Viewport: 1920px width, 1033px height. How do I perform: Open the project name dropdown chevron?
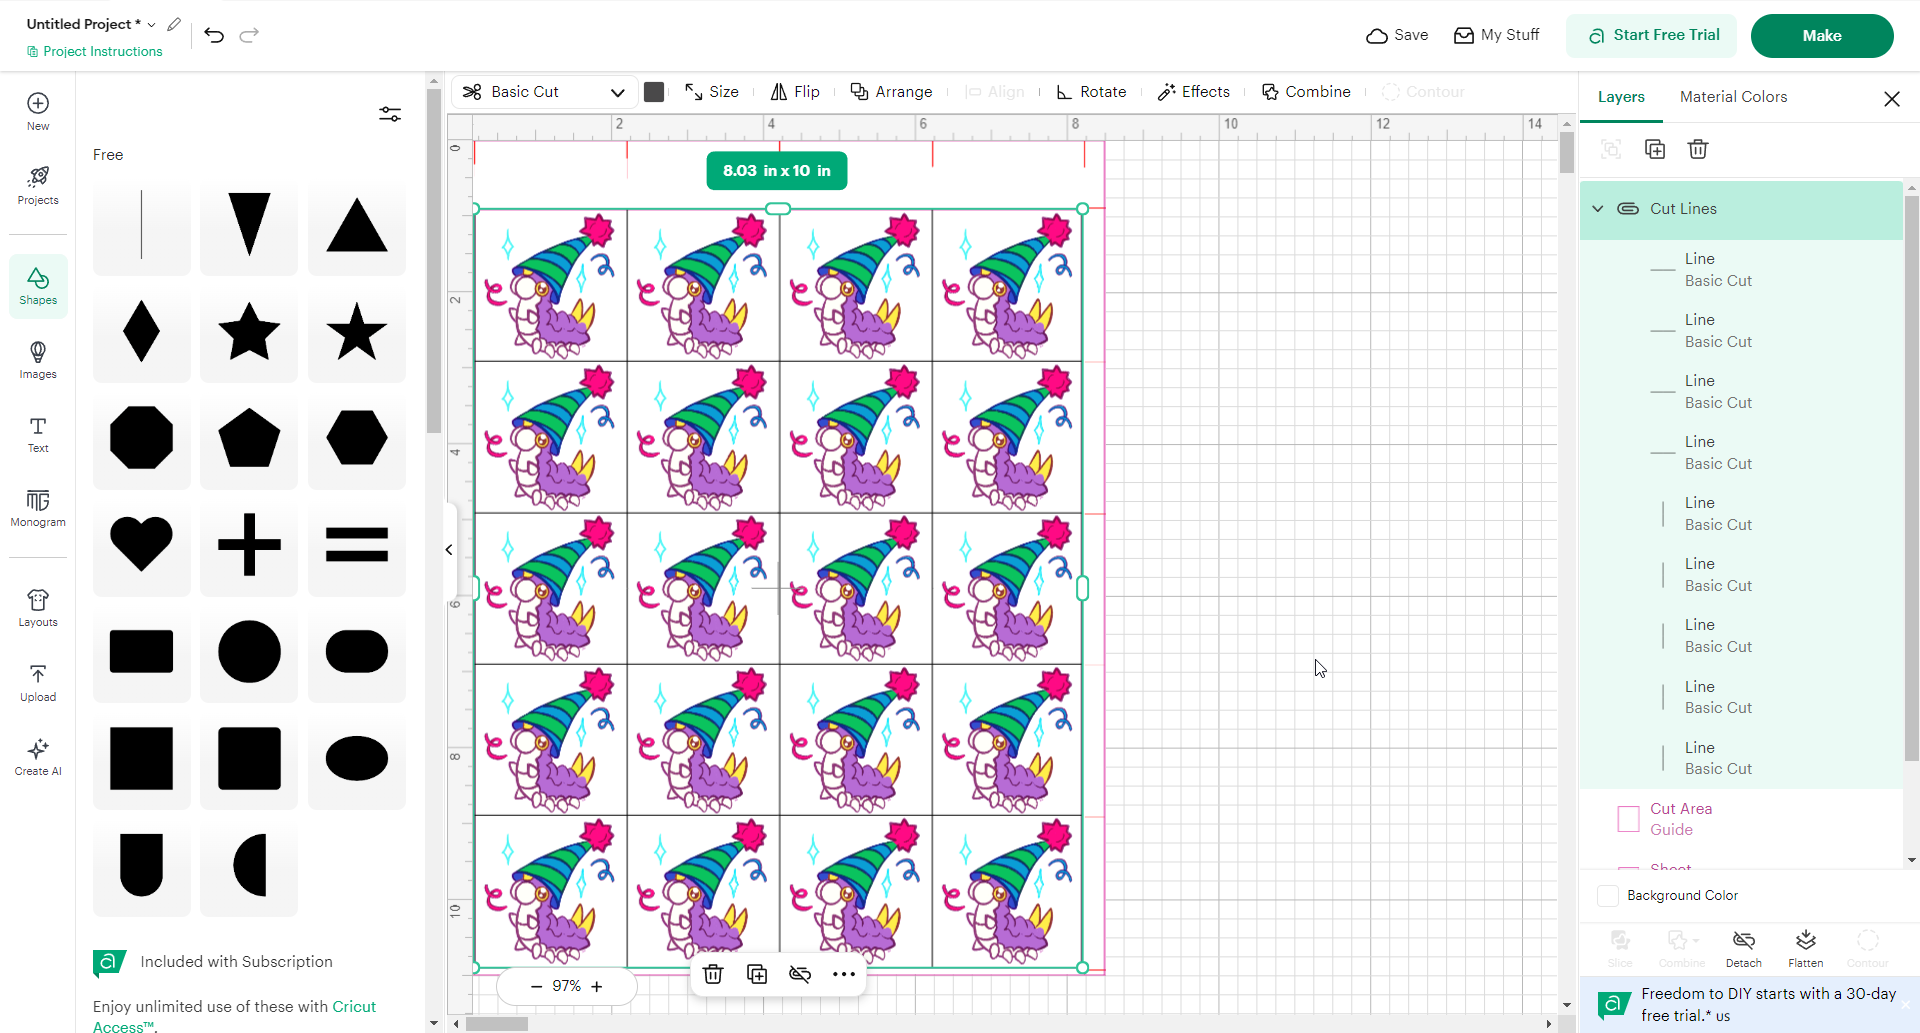coord(152,24)
